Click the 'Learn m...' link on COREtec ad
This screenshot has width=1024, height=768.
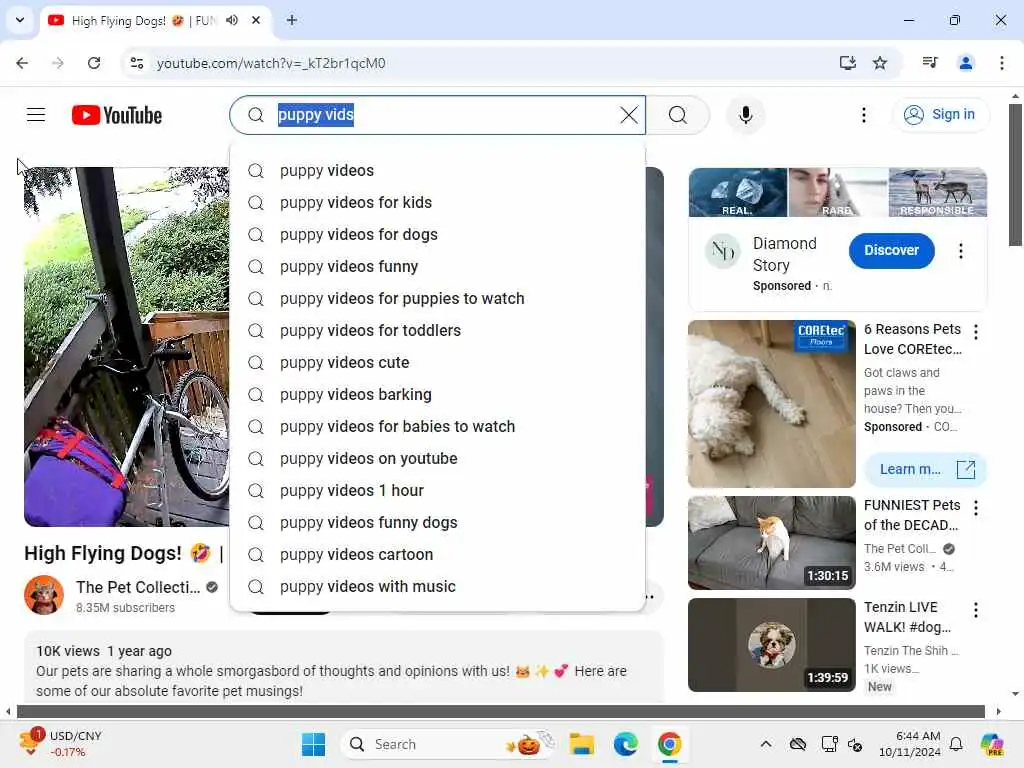tap(925, 469)
